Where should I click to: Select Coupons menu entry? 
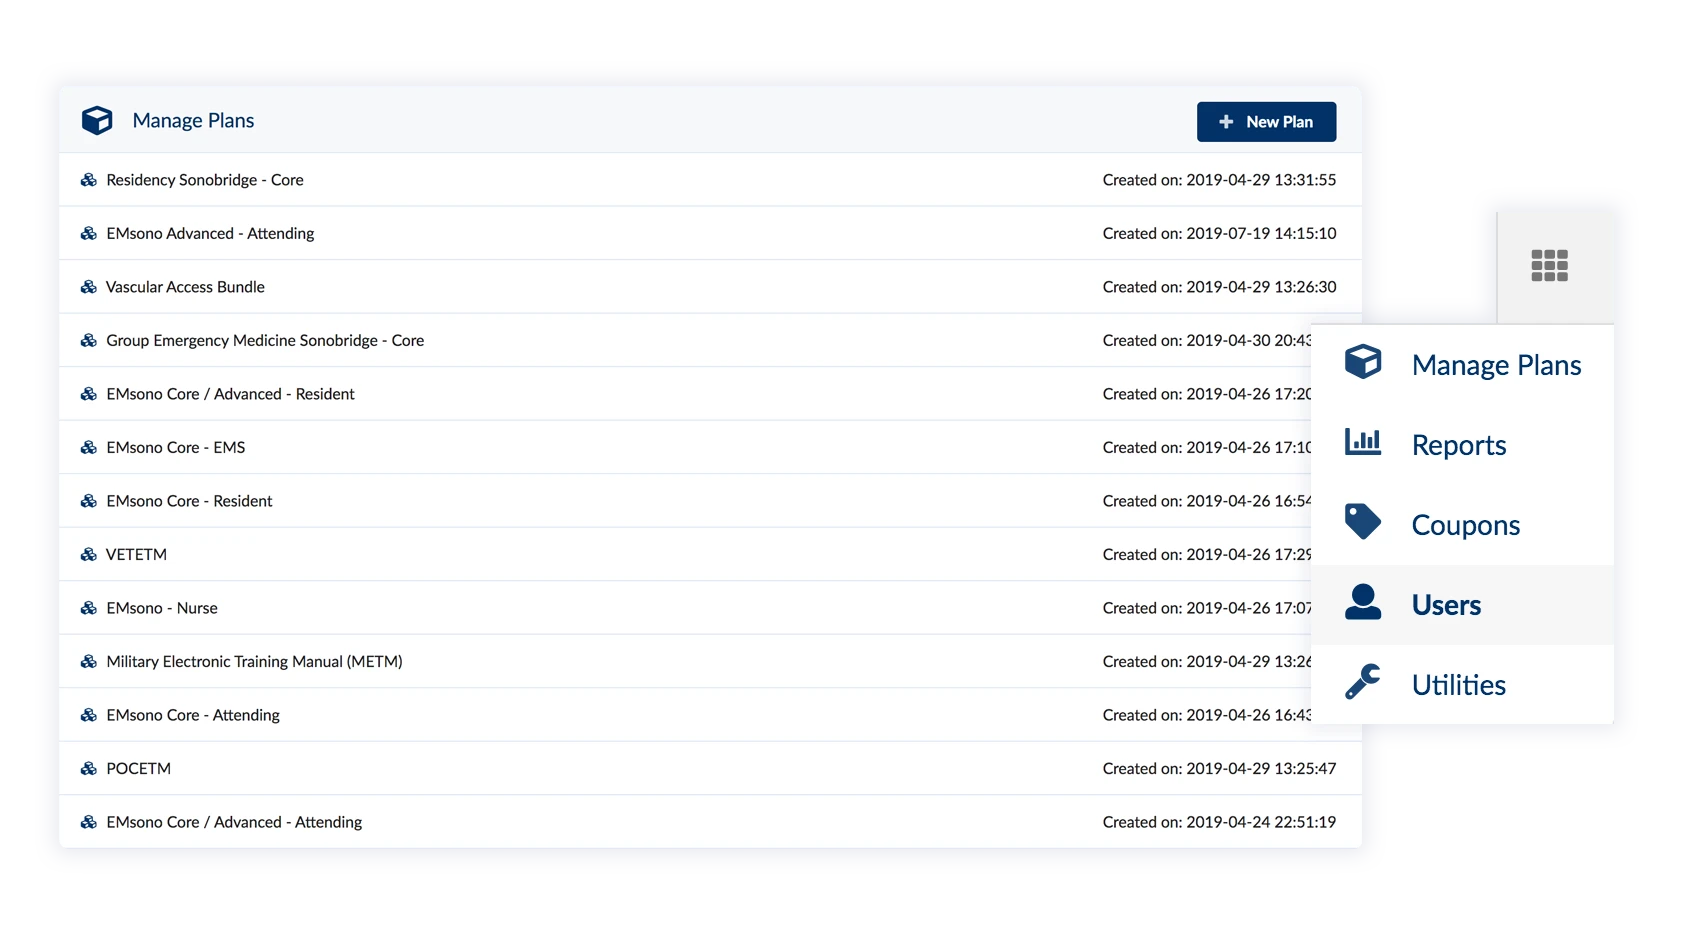pos(1465,525)
